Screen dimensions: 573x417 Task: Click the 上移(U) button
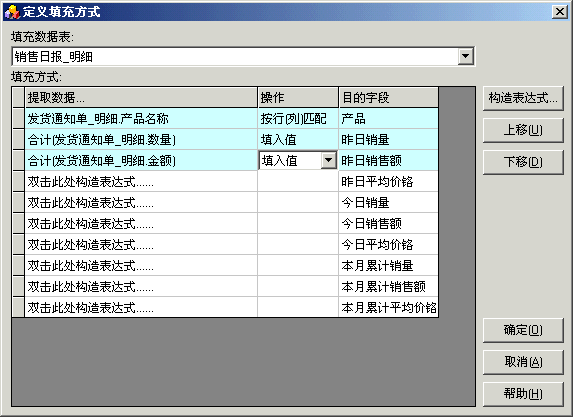point(523,130)
